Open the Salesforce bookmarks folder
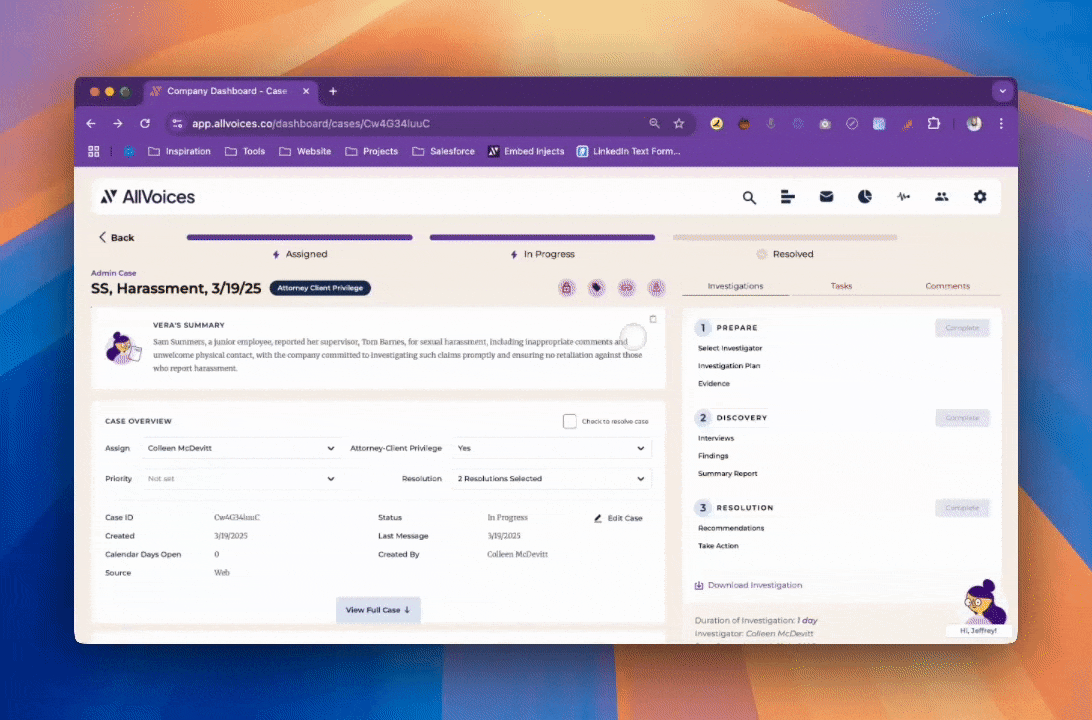 pyautogui.click(x=444, y=151)
